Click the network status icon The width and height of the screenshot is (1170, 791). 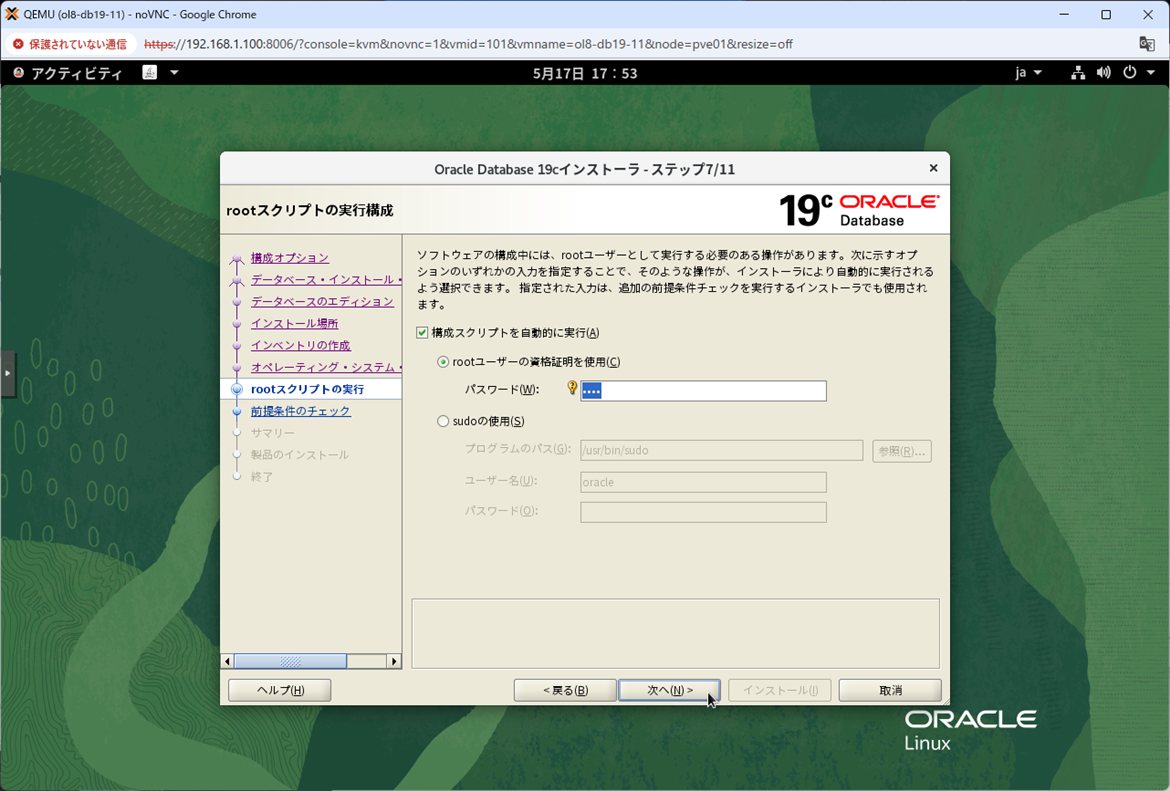click(x=1077, y=72)
